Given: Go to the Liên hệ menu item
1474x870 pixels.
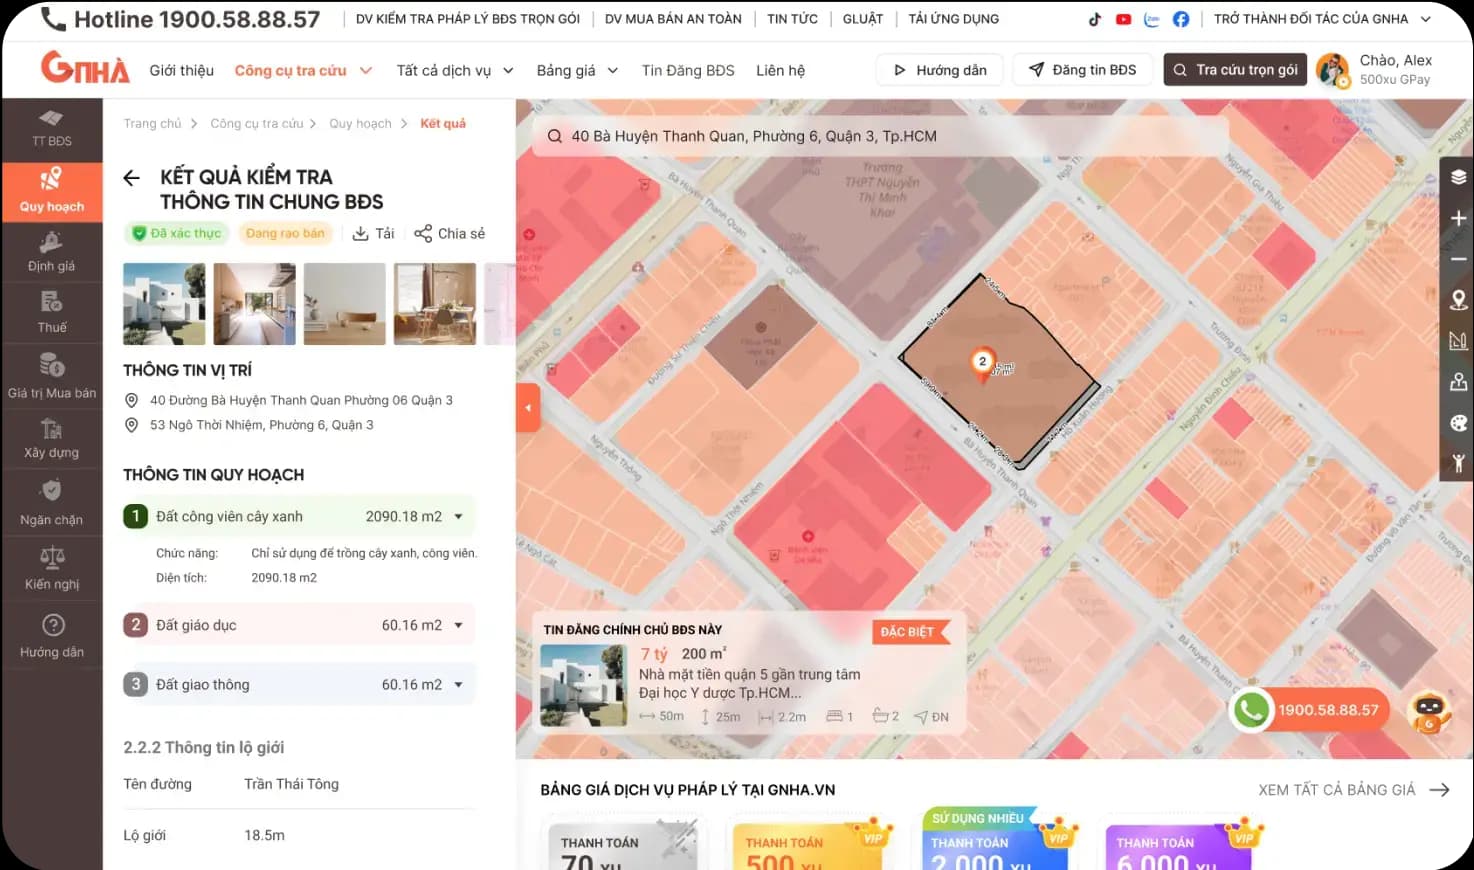Looking at the screenshot, I should (780, 71).
